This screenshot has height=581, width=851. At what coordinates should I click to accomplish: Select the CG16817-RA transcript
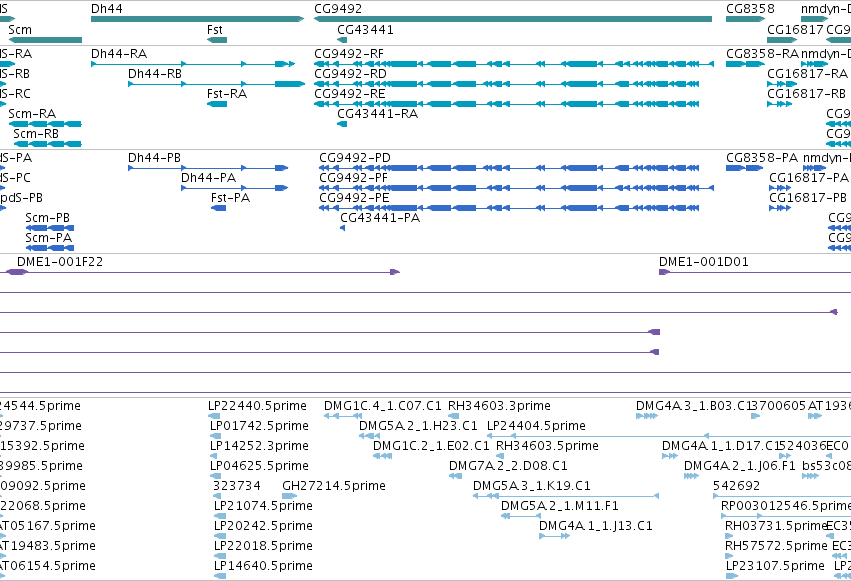782,85
